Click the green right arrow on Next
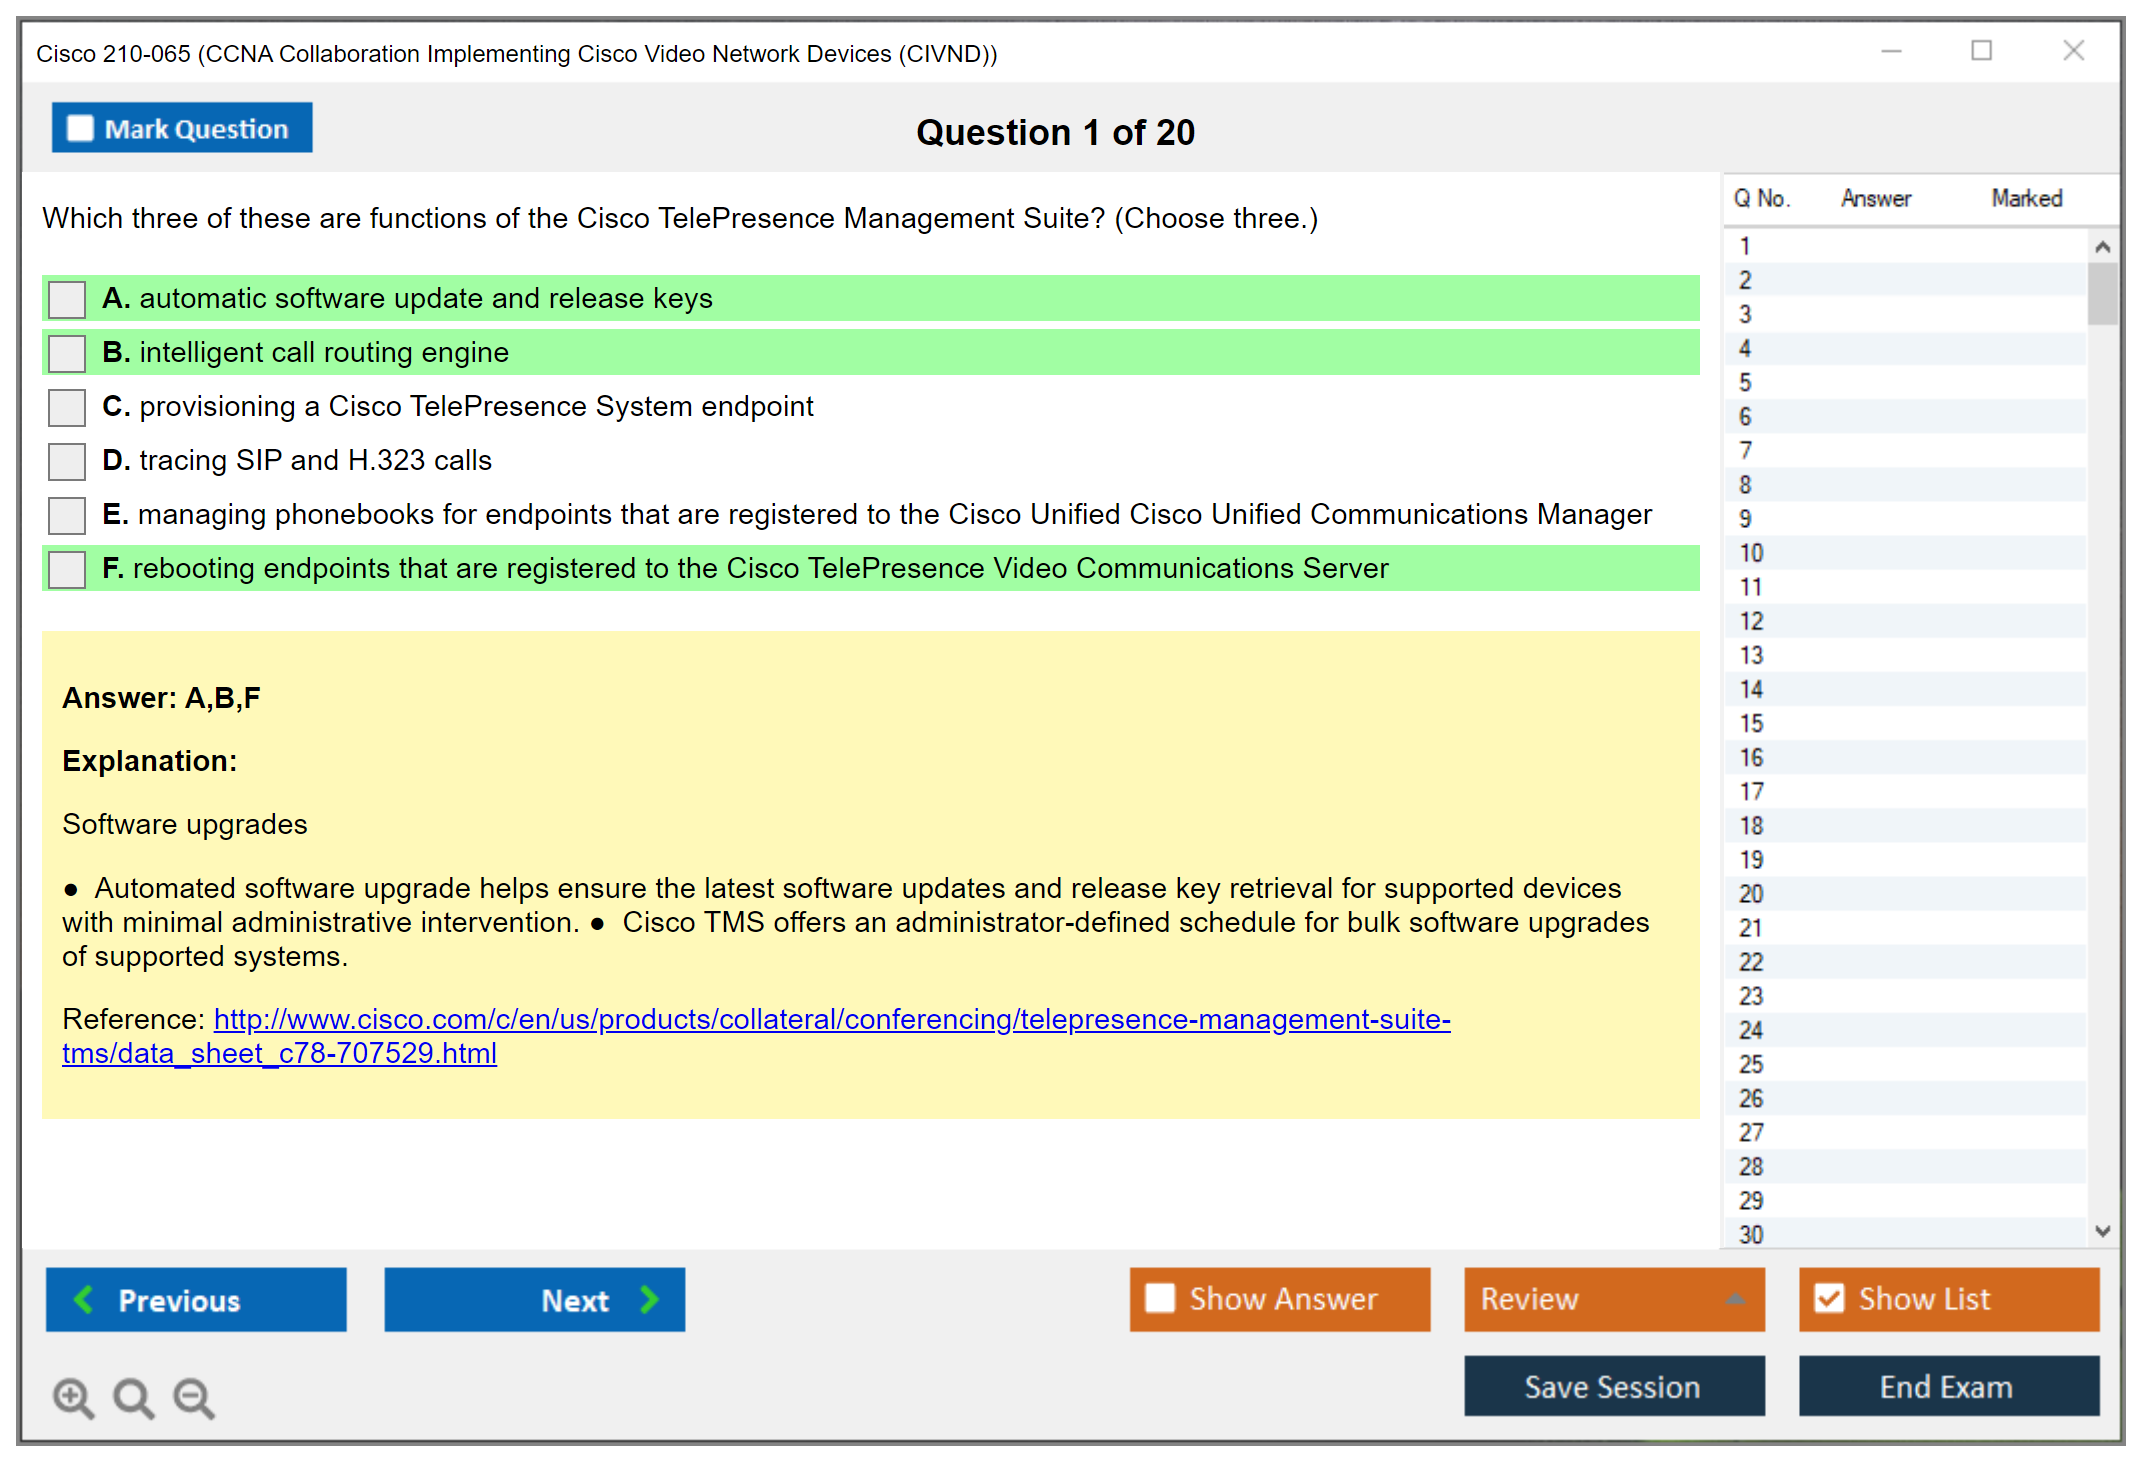The height and width of the screenshot is (1470, 2150). pyautogui.click(x=649, y=1299)
